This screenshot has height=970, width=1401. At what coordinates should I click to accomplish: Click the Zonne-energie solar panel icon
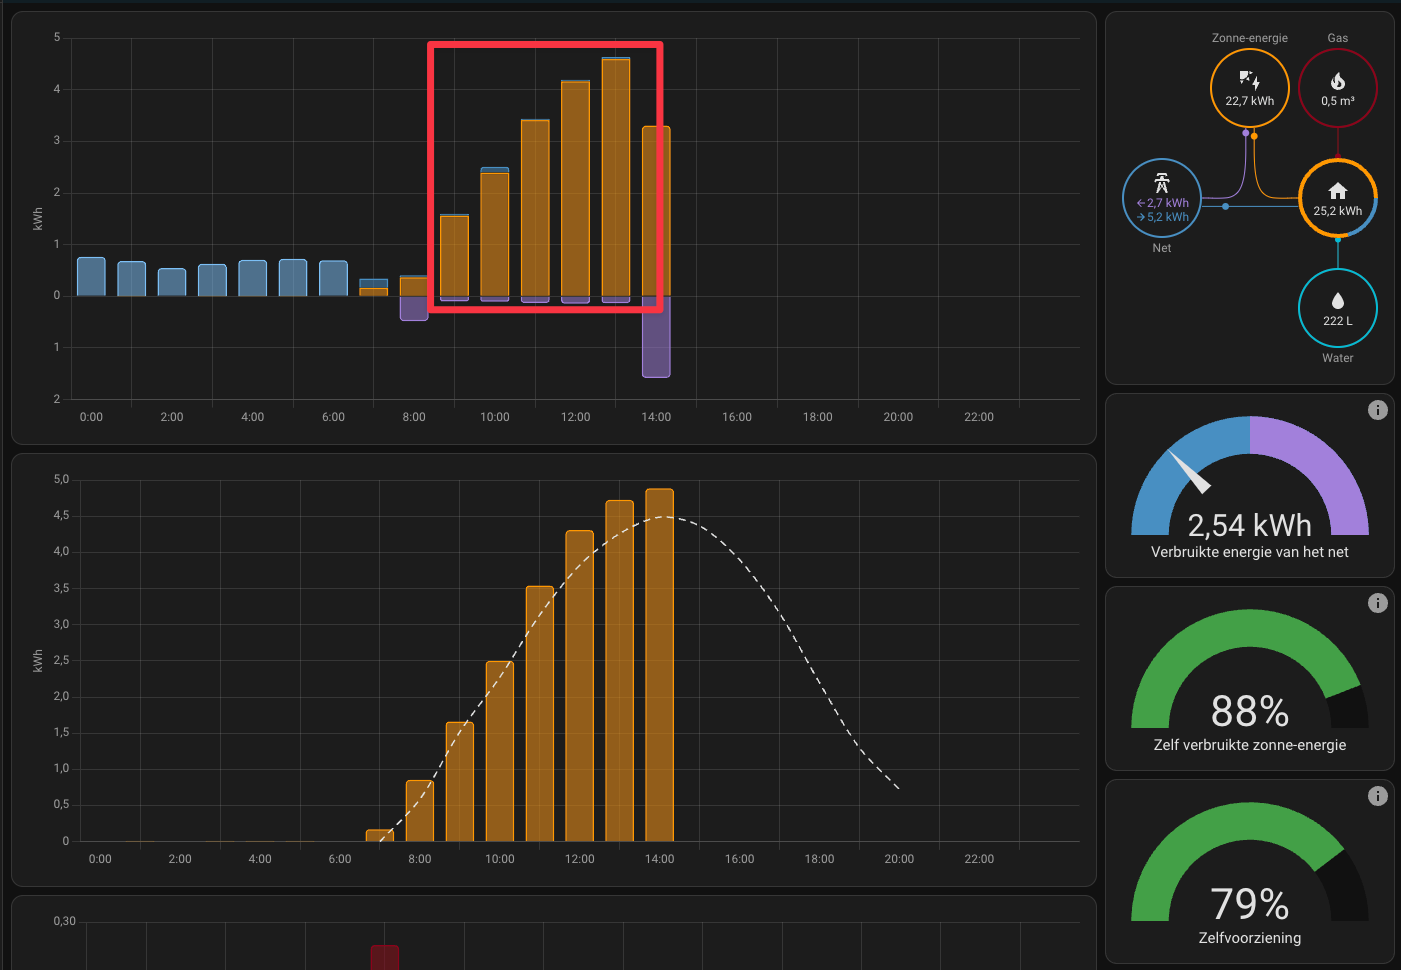click(x=1249, y=80)
